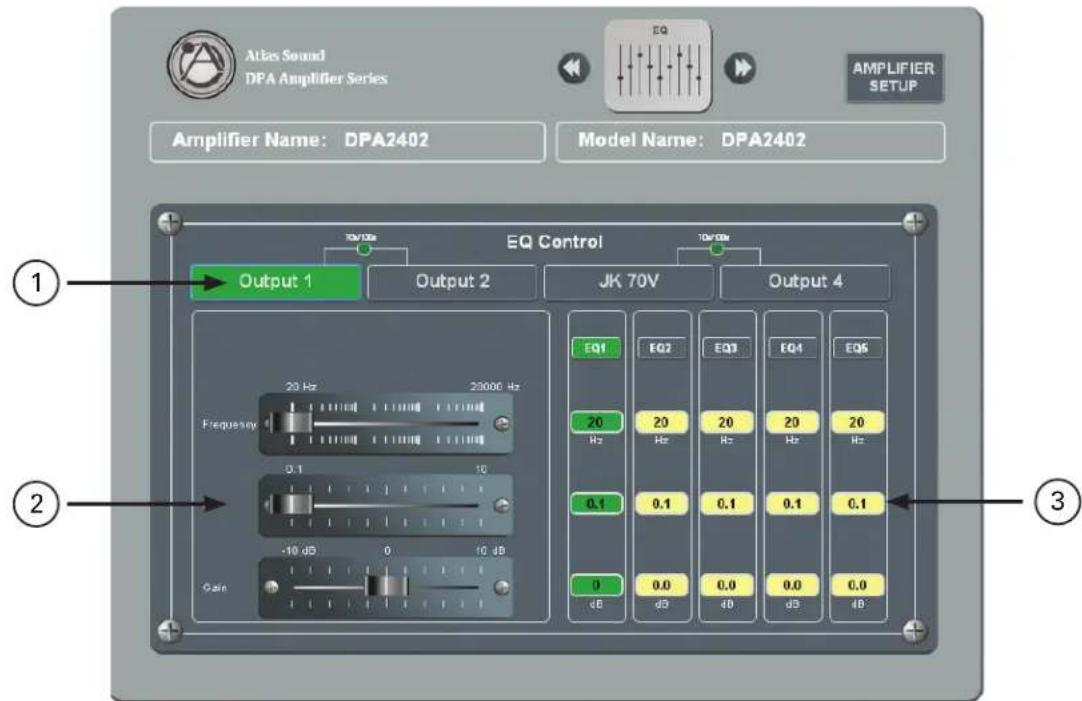1082x701 pixels.
Task: Click the Frequency slider handle
Action: [x=291, y=423]
